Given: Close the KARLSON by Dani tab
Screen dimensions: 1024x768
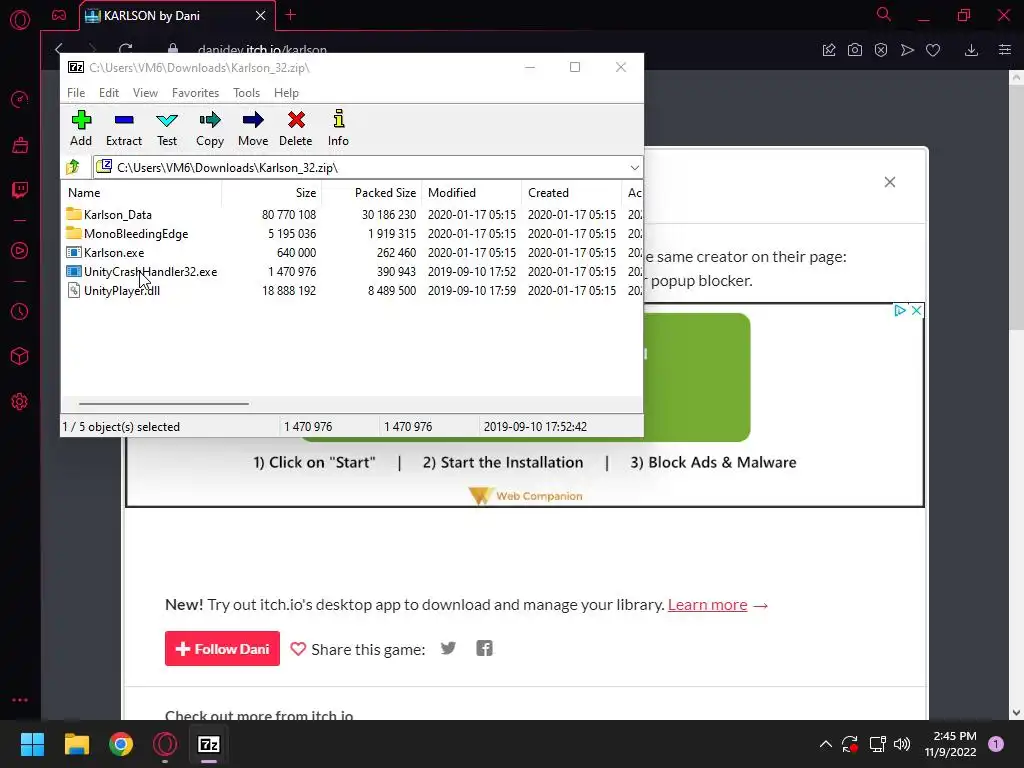Looking at the screenshot, I should click(260, 16).
